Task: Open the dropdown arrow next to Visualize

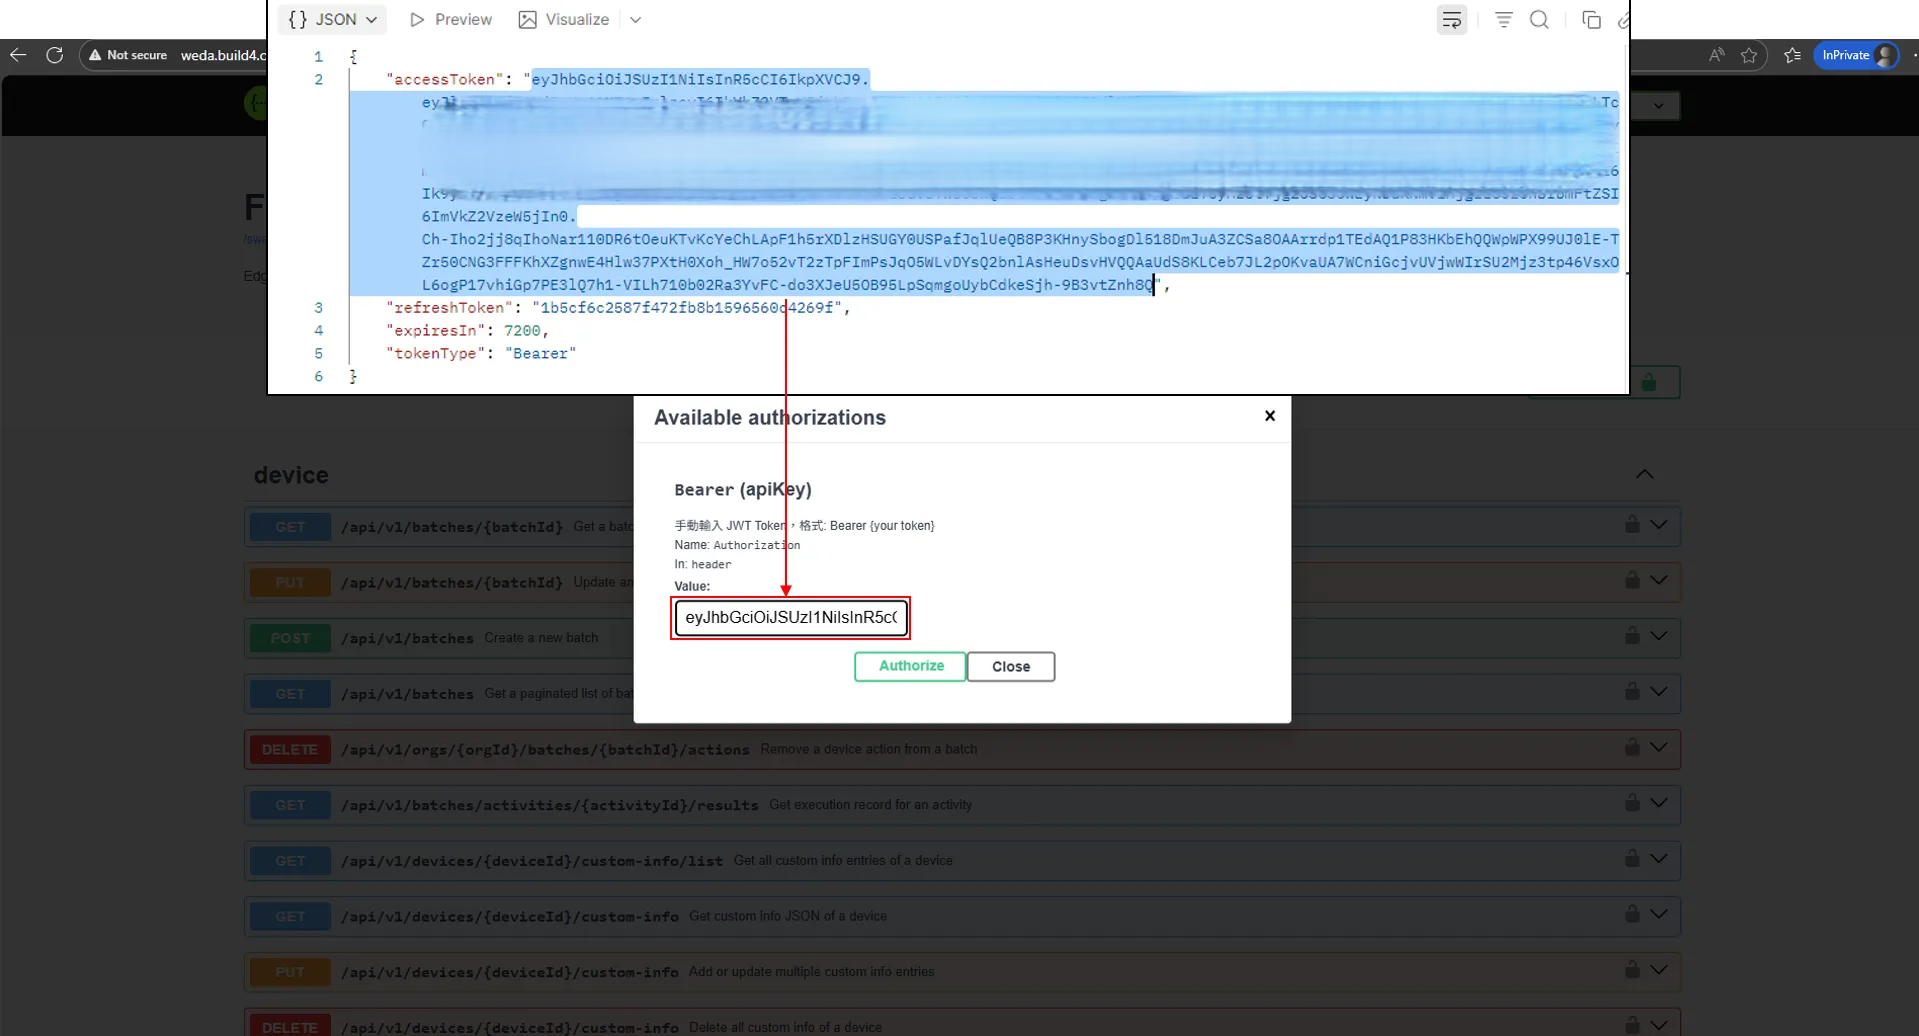Action: (x=636, y=19)
